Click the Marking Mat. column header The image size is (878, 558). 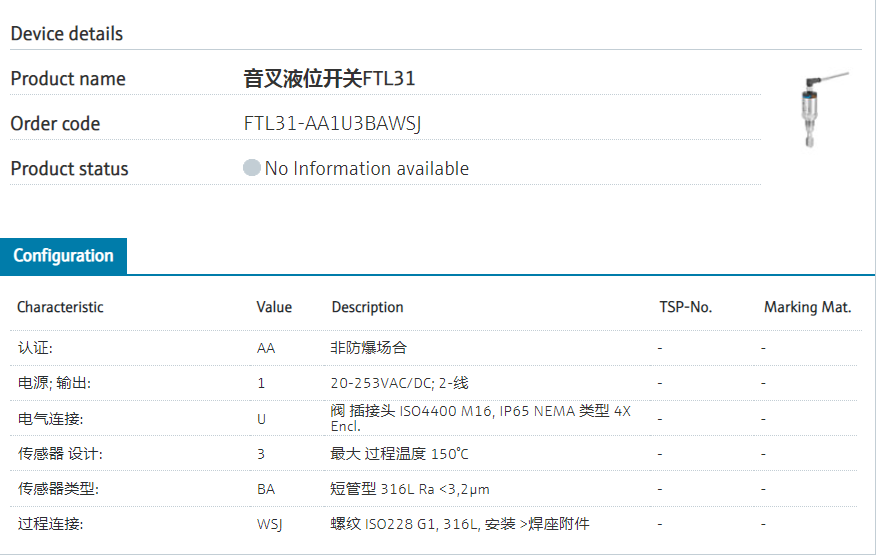(x=807, y=307)
